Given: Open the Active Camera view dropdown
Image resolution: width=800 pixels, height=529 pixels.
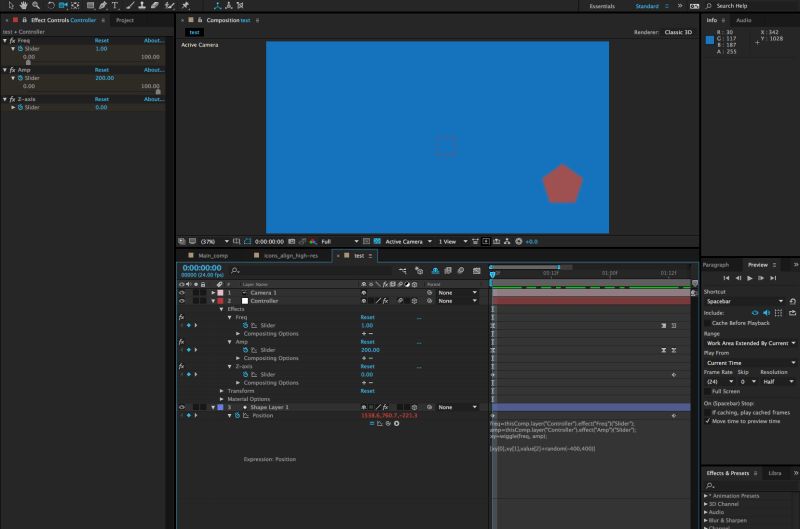Looking at the screenshot, I should coord(409,241).
